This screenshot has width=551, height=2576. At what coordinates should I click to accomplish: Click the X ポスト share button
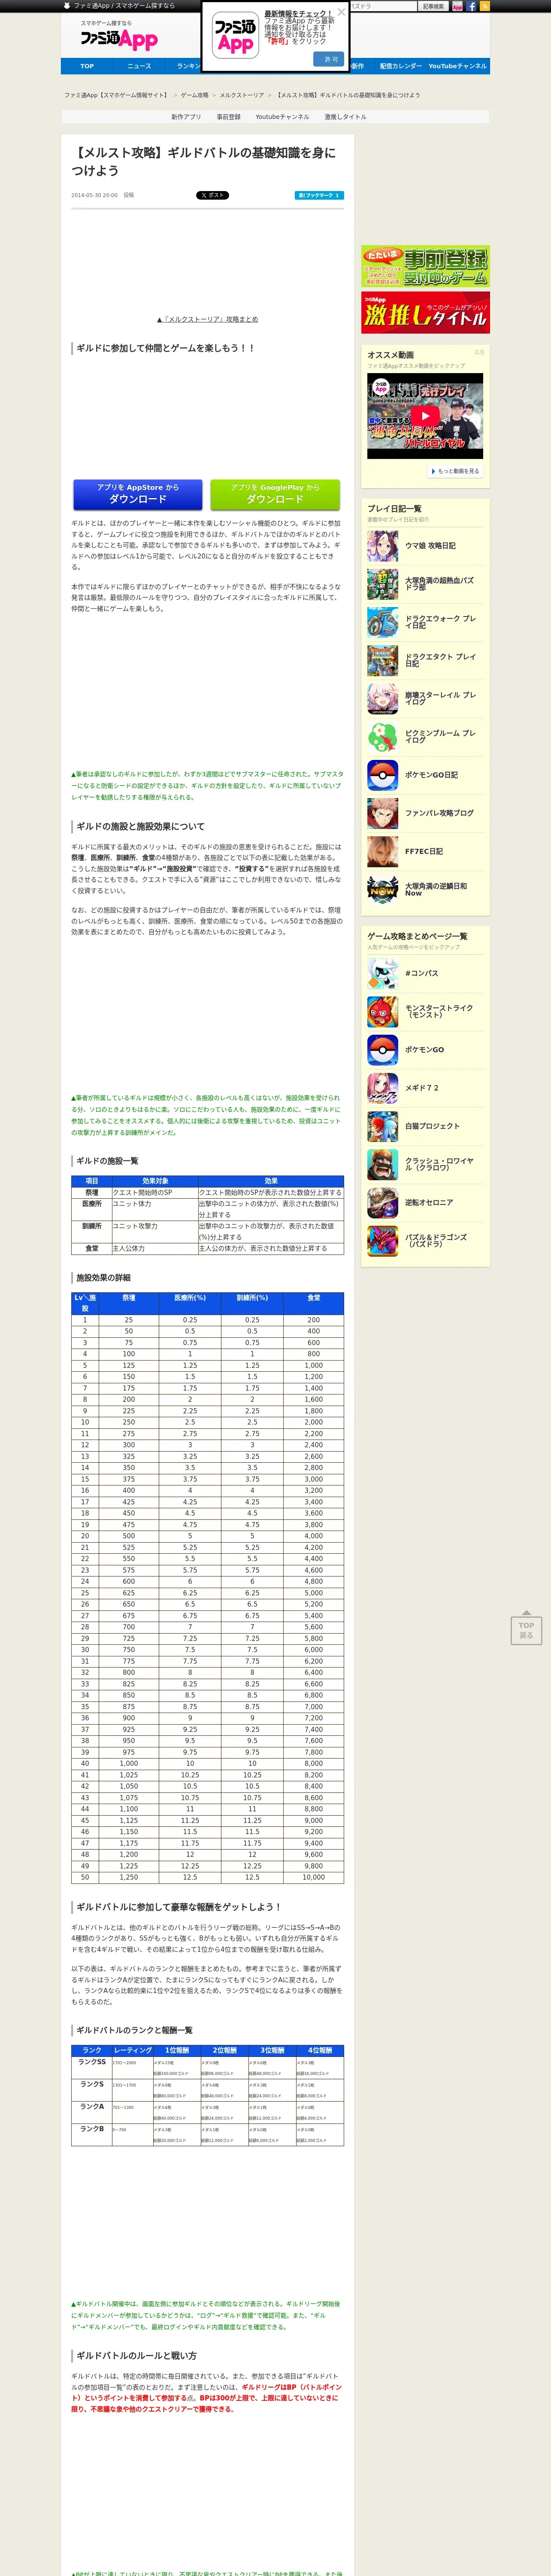tap(212, 195)
